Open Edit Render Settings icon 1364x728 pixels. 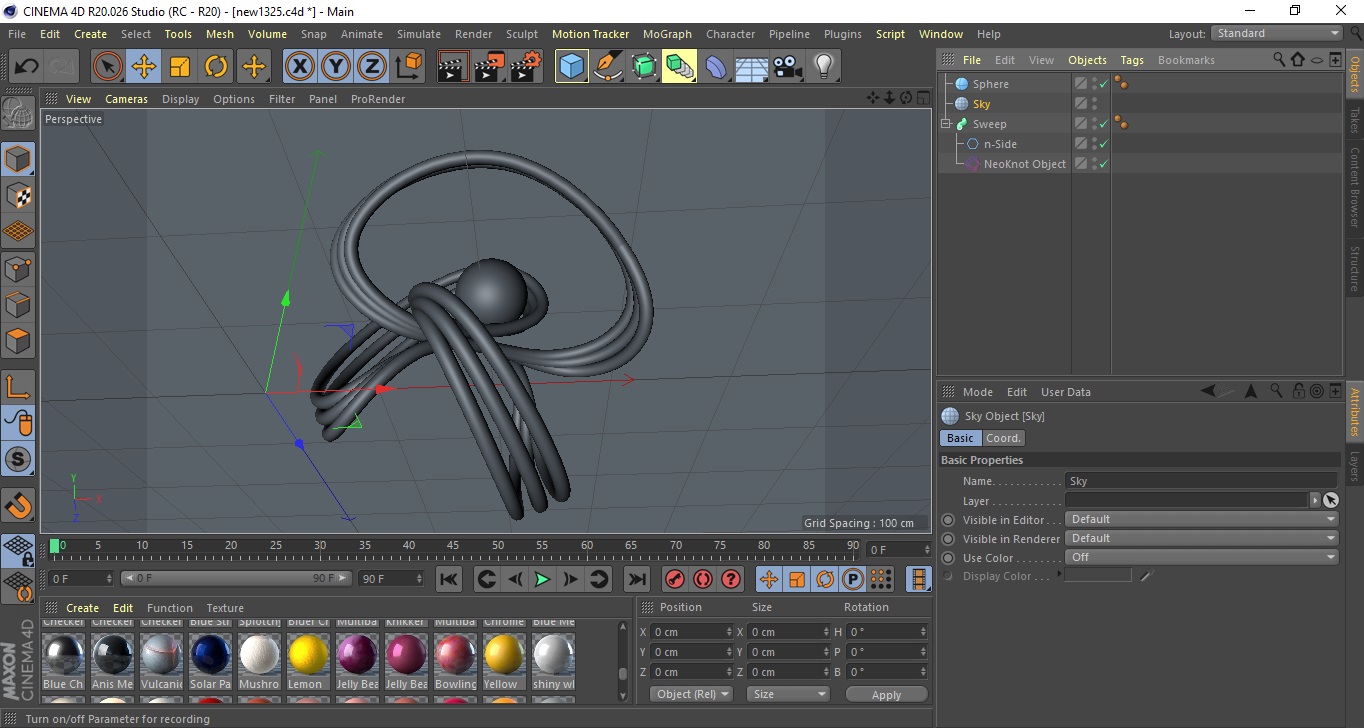526,67
